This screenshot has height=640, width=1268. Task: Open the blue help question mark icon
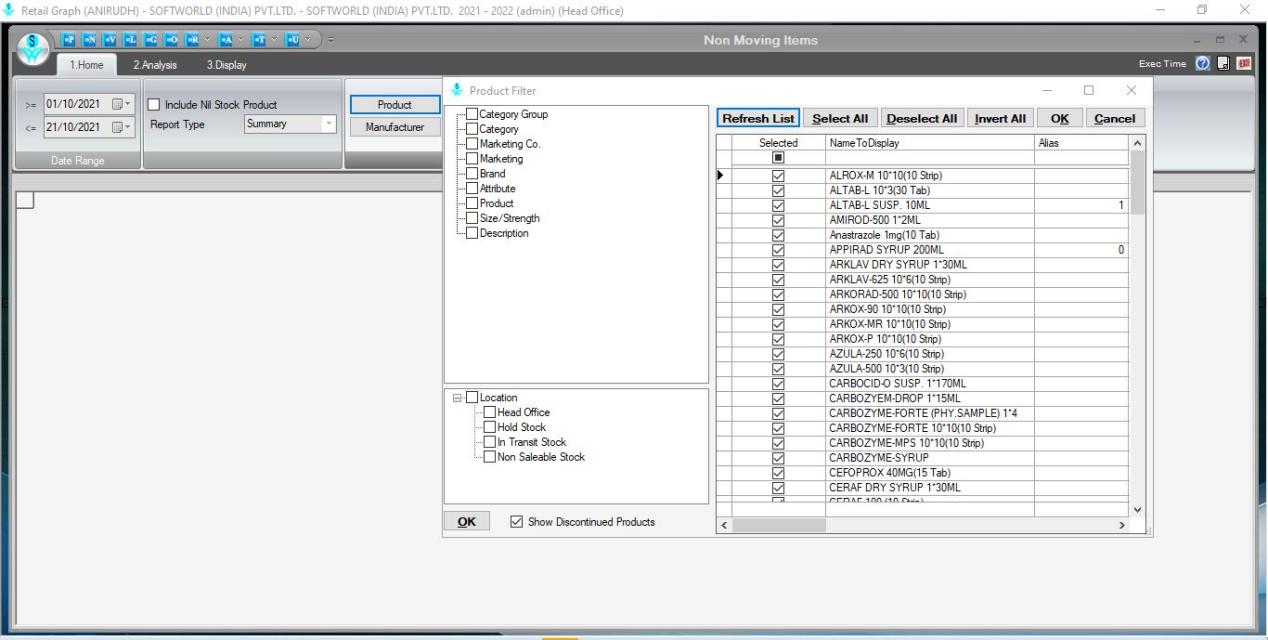tap(1205, 65)
